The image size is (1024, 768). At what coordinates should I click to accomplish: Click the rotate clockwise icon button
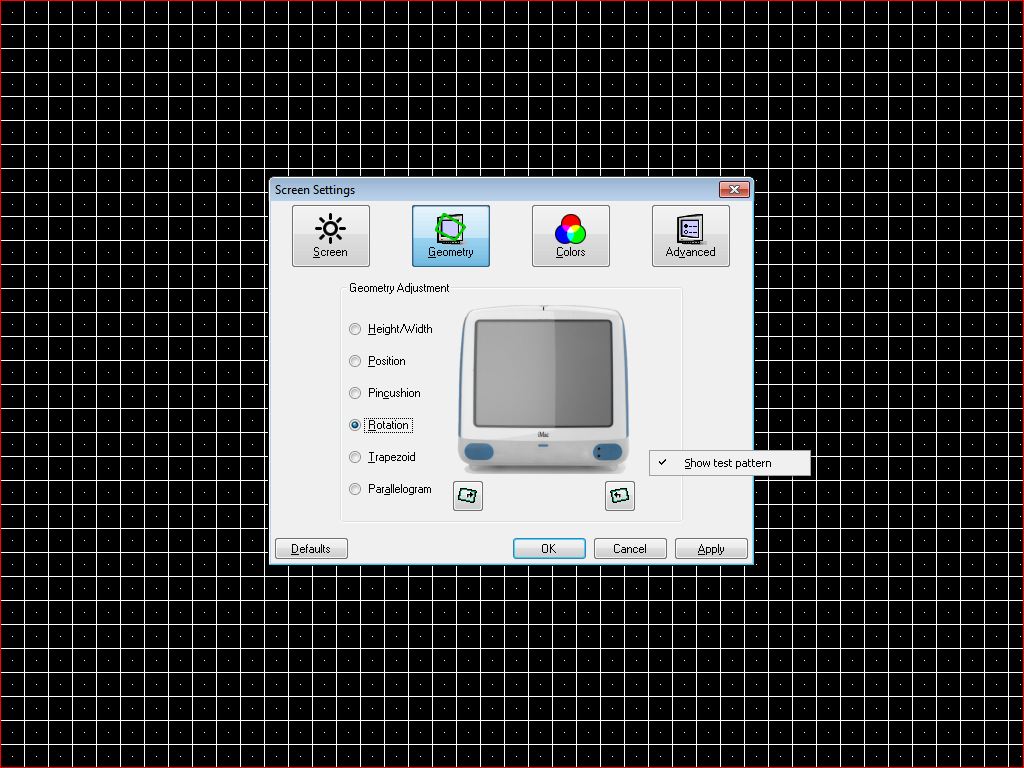tap(468, 496)
